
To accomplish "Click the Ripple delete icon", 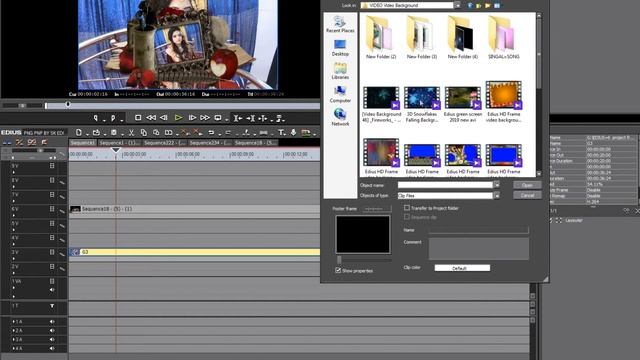I will point(198,132).
